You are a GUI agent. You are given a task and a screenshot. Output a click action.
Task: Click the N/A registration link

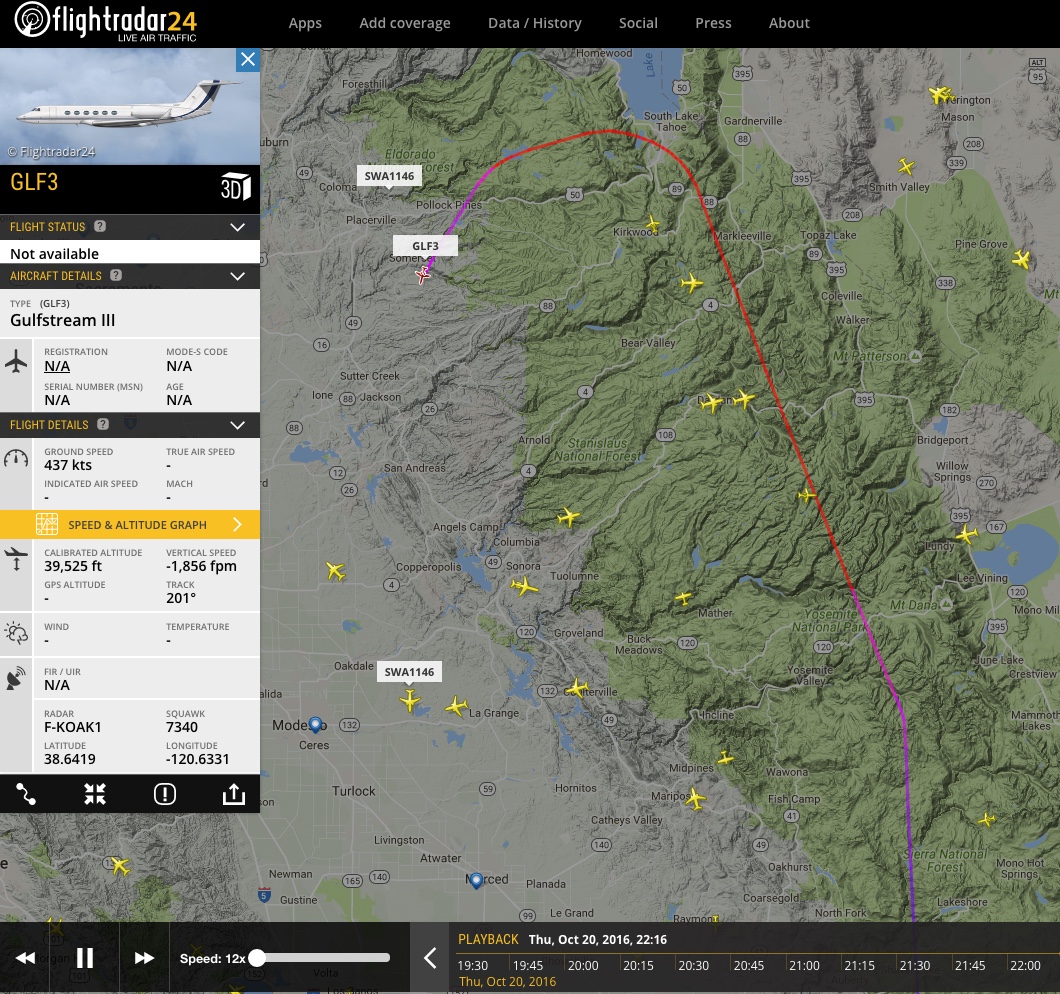click(x=57, y=367)
